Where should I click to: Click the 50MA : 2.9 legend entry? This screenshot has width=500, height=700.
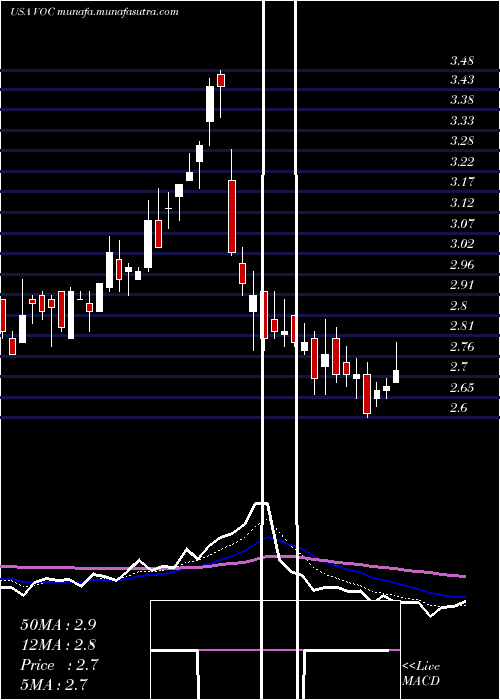pyautogui.click(x=58, y=625)
